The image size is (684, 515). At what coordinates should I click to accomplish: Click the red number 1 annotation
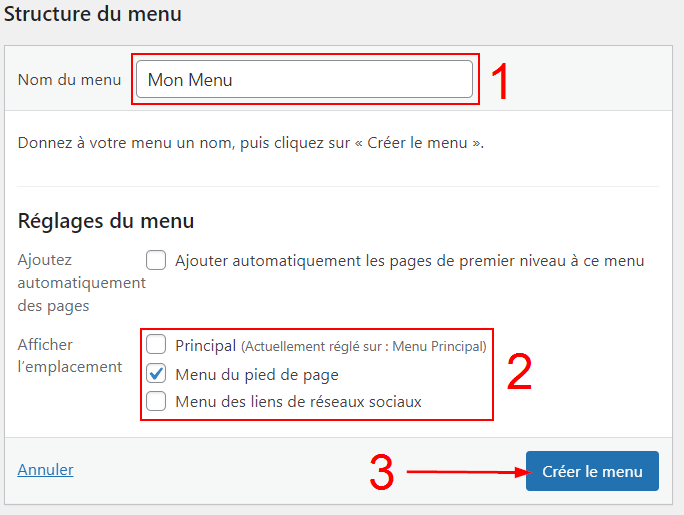(x=500, y=82)
